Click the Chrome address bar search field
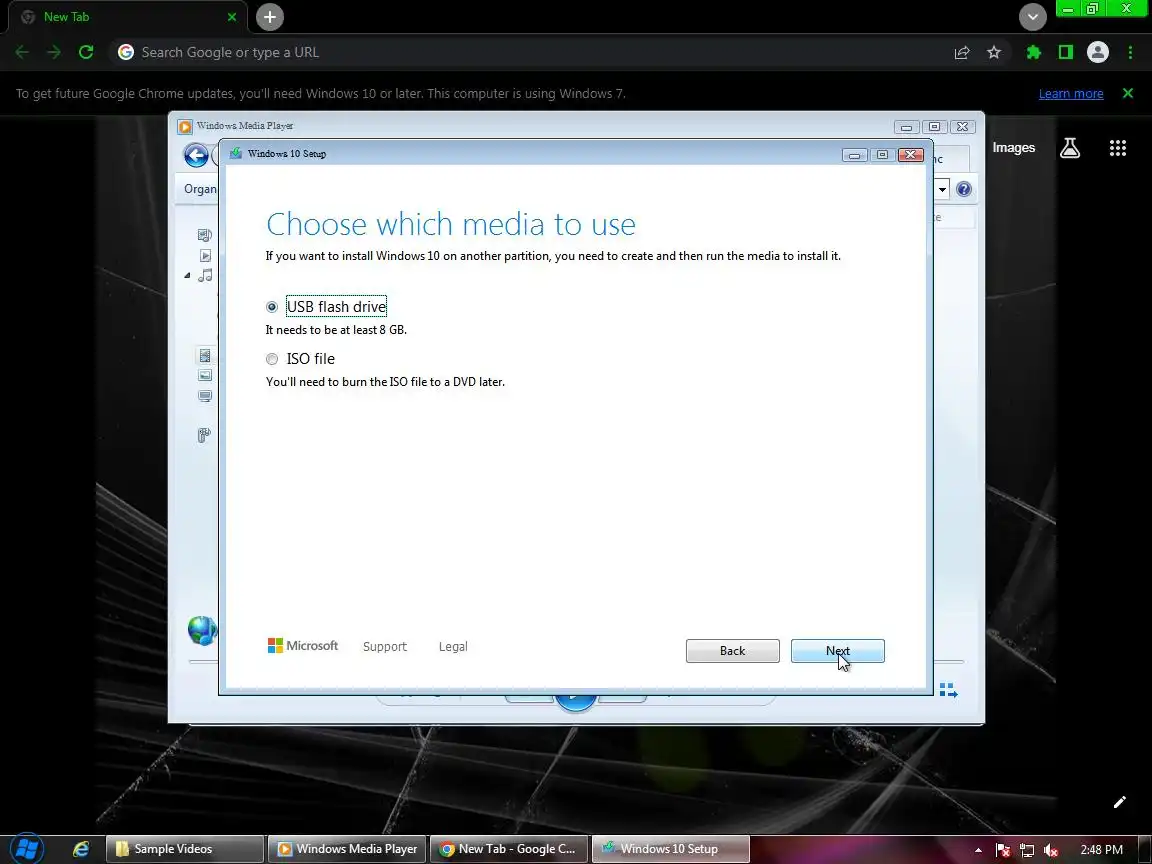 tap(529, 52)
